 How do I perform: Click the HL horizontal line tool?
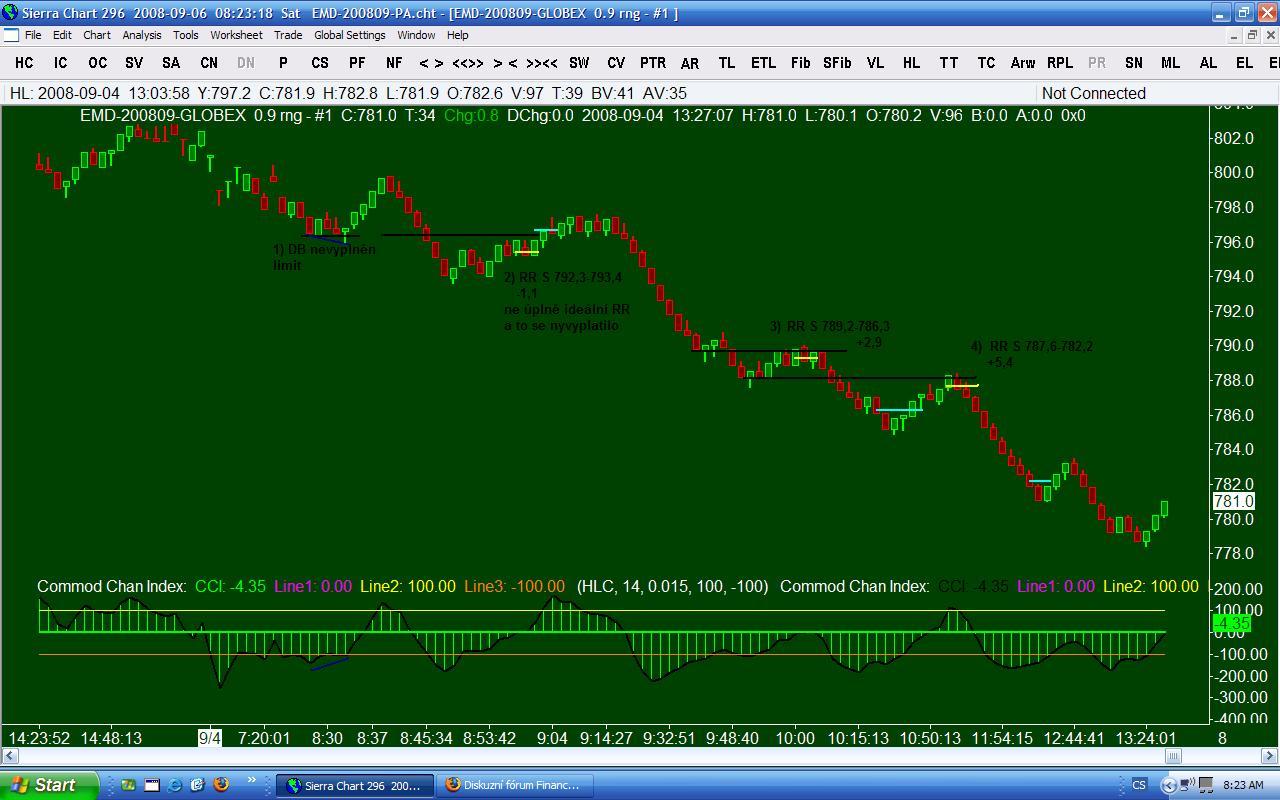[911, 62]
